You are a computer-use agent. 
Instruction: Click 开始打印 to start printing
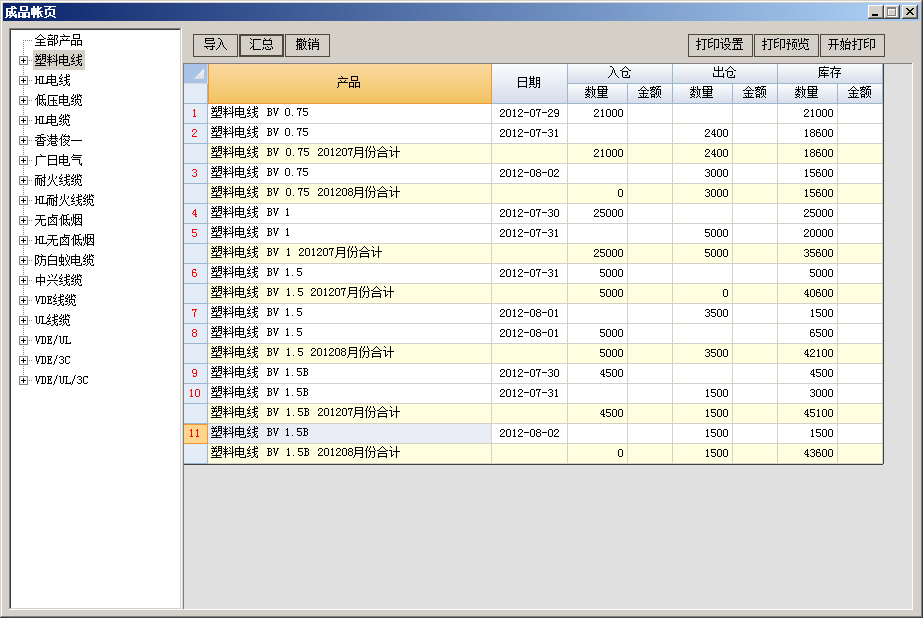click(852, 45)
